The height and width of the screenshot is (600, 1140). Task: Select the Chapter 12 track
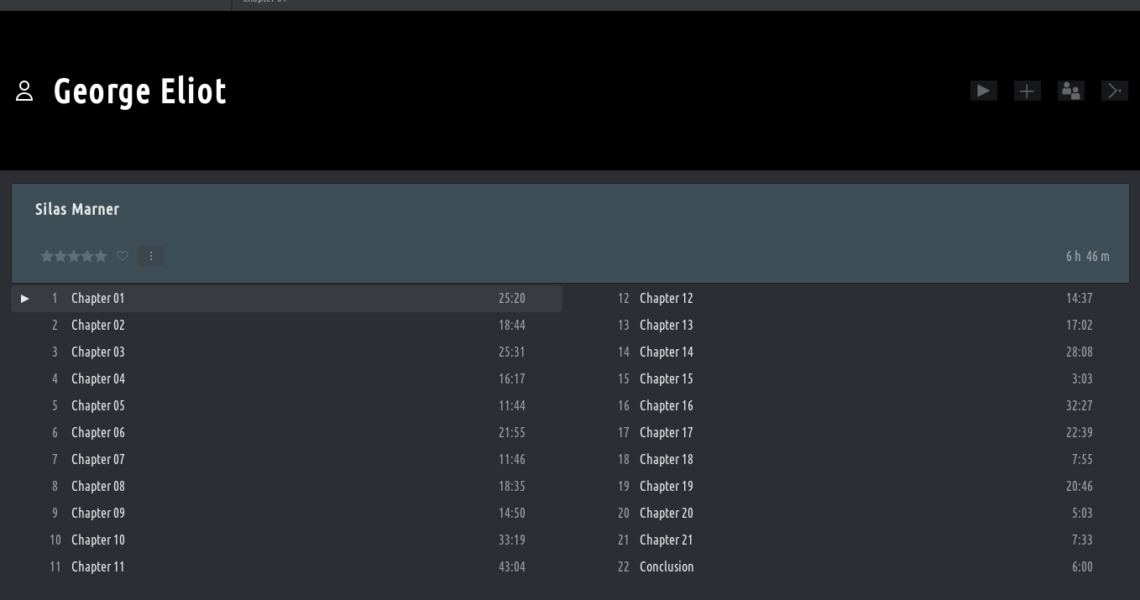[666, 298]
